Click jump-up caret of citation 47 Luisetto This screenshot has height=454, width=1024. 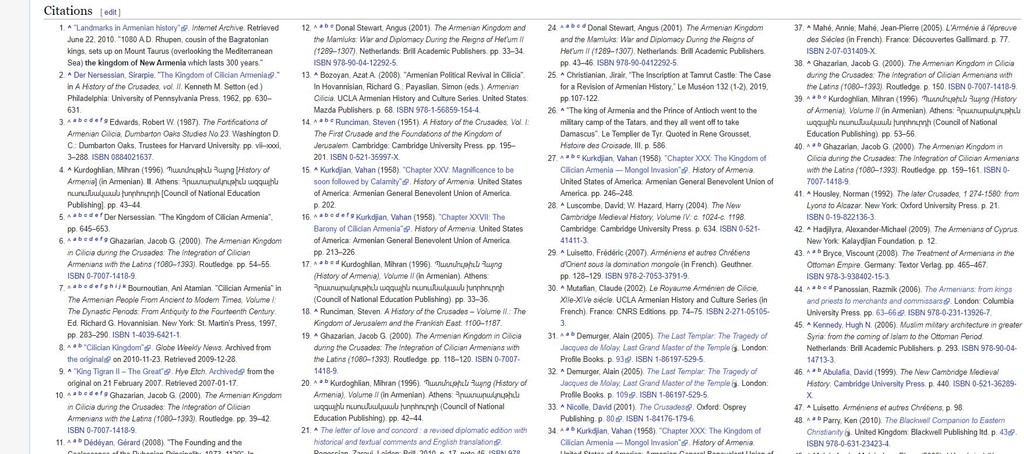[808, 407]
